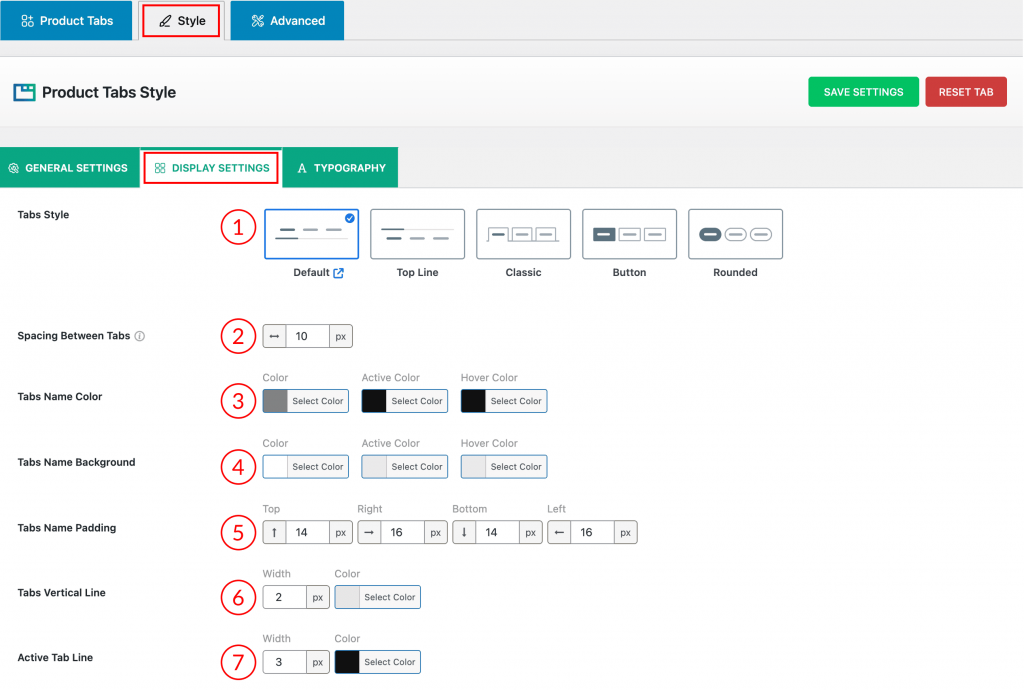1024x690 pixels.
Task: Click the up arrow icon for top padding
Action: (274, 533)
